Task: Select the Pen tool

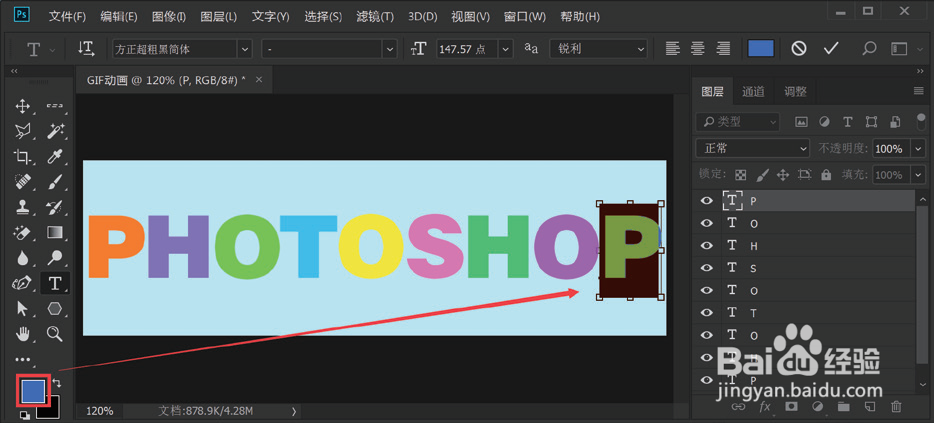Action: [x=23, y=283]
